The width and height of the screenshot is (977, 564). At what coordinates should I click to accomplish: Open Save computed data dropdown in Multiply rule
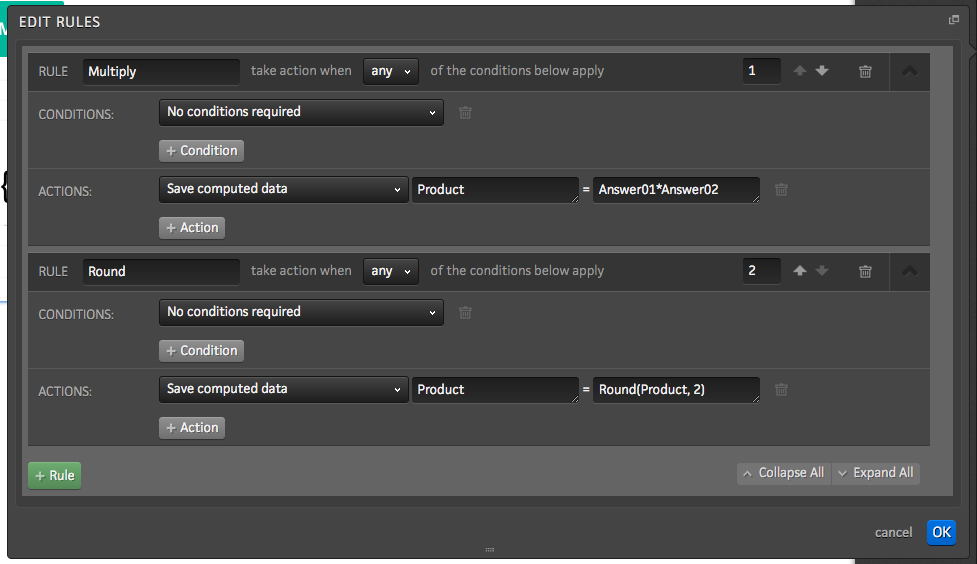coord(282,189)
